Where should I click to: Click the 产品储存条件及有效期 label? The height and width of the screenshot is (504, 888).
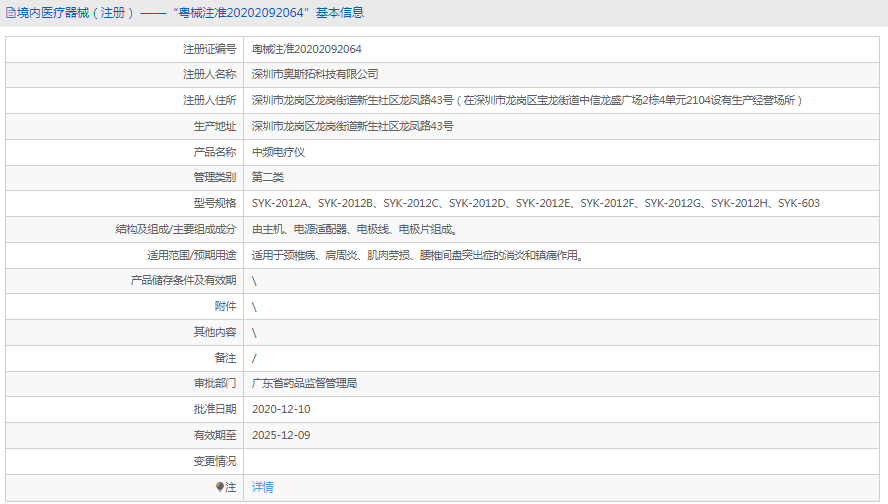(183, 280)
